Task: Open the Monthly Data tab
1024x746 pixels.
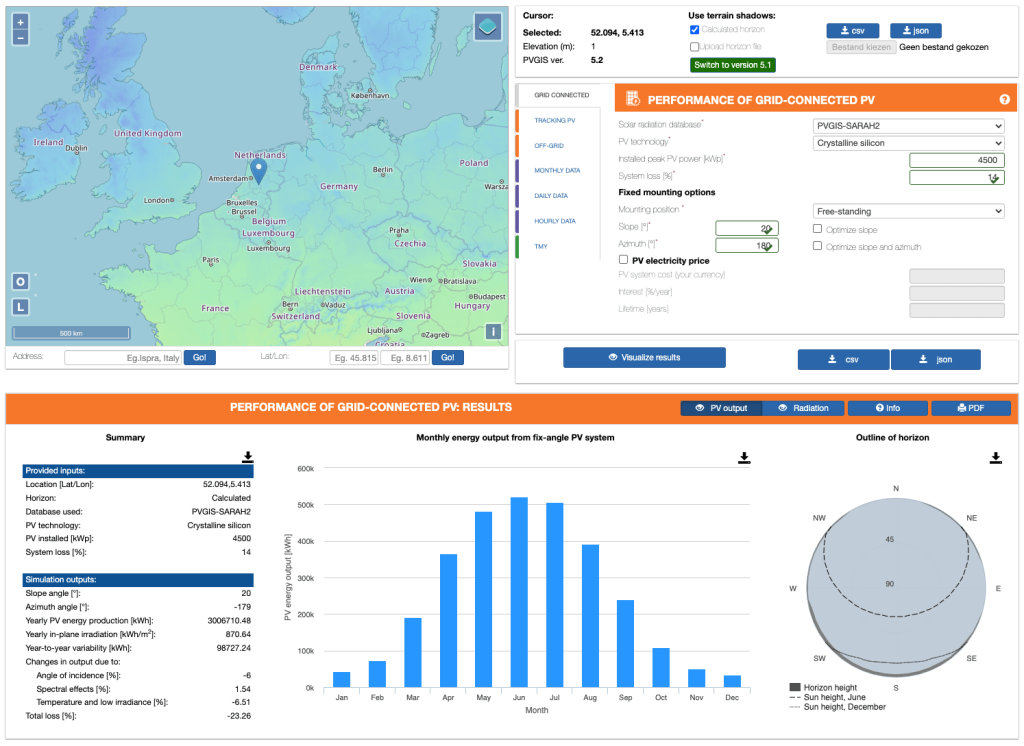Action: pyautogui.click(x=557, y=170)
